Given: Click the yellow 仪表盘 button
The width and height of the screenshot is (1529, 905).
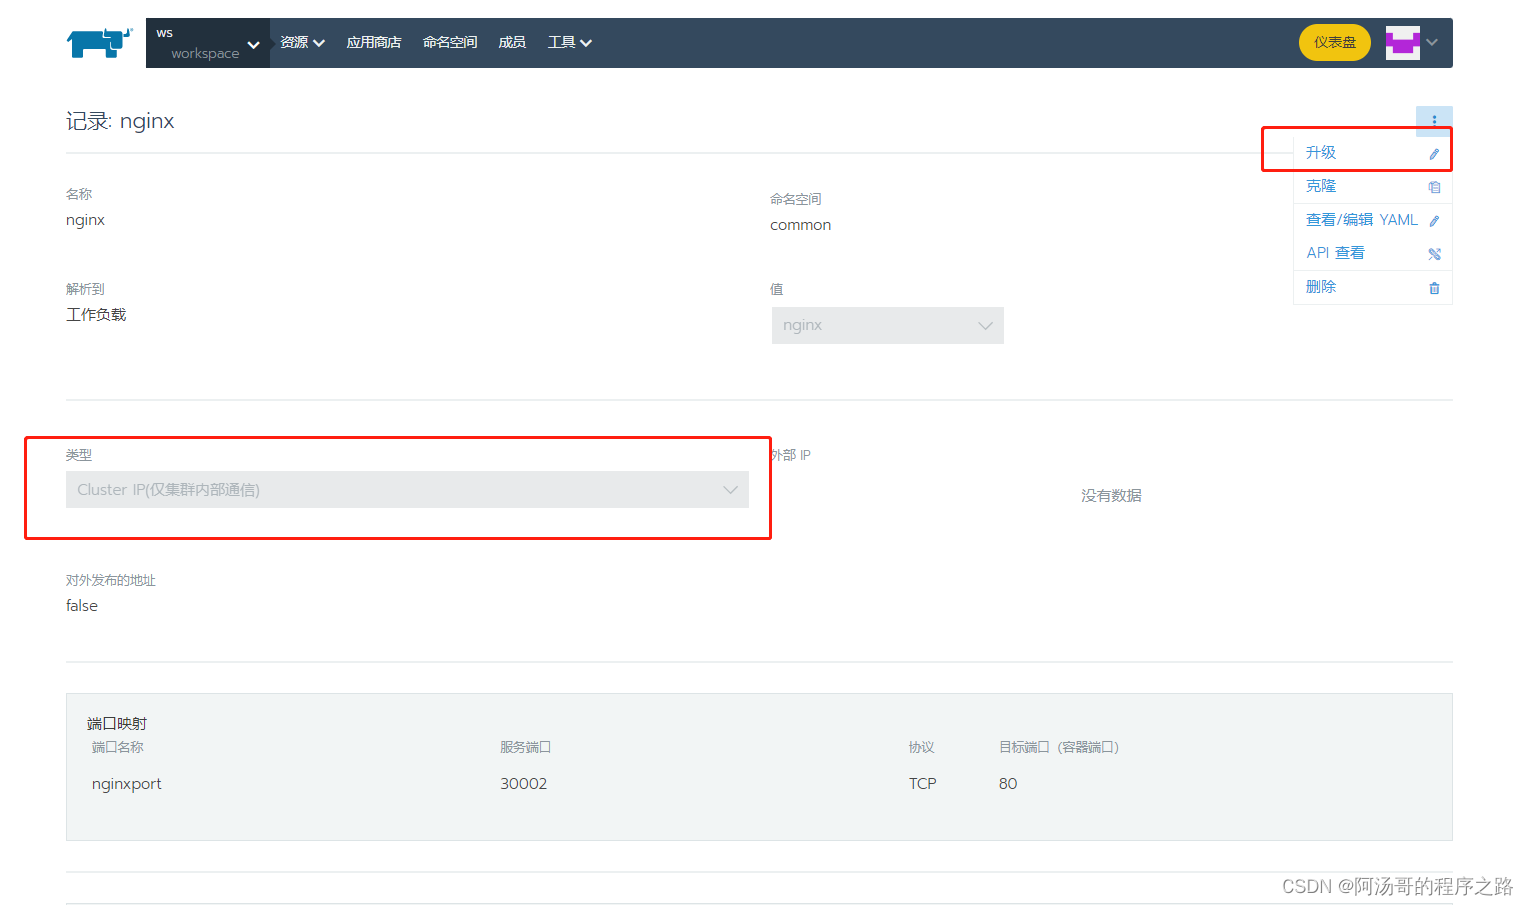Looking at the screenshot, I should 1335,42.
